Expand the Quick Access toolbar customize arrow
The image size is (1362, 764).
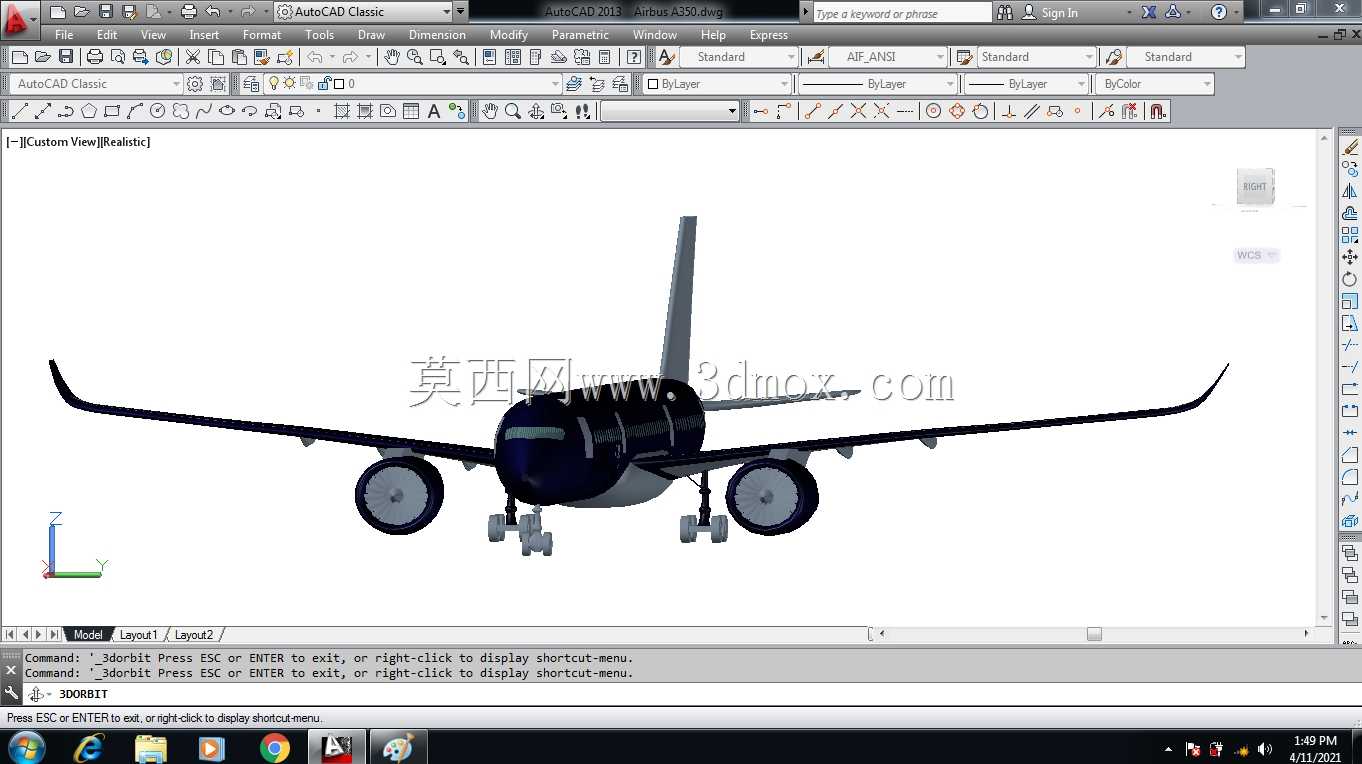460,12
